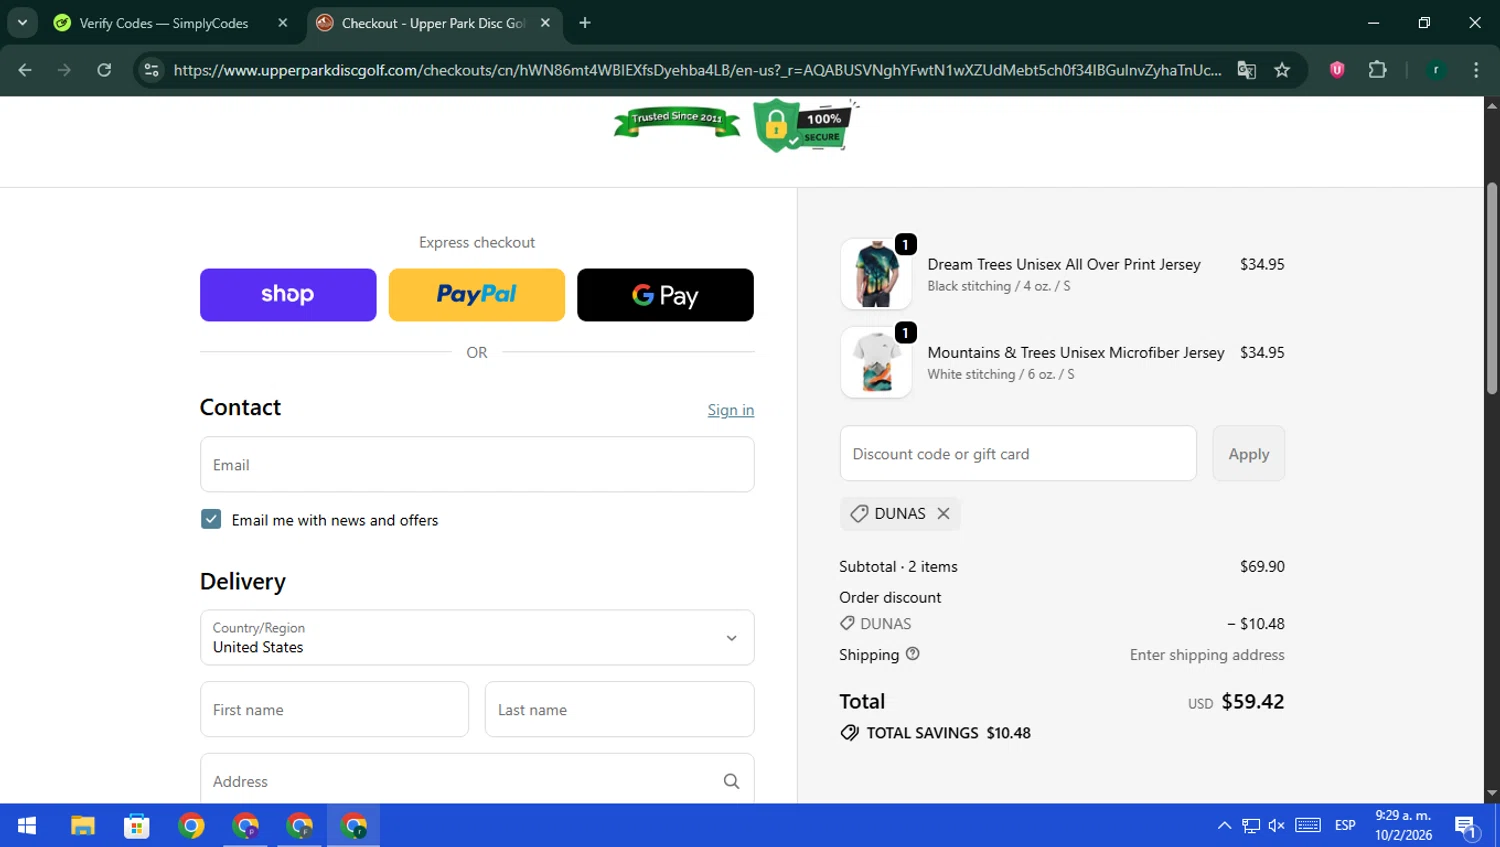Close the Verify Codes — SimplyCodes tab

(x=283, y=23)
